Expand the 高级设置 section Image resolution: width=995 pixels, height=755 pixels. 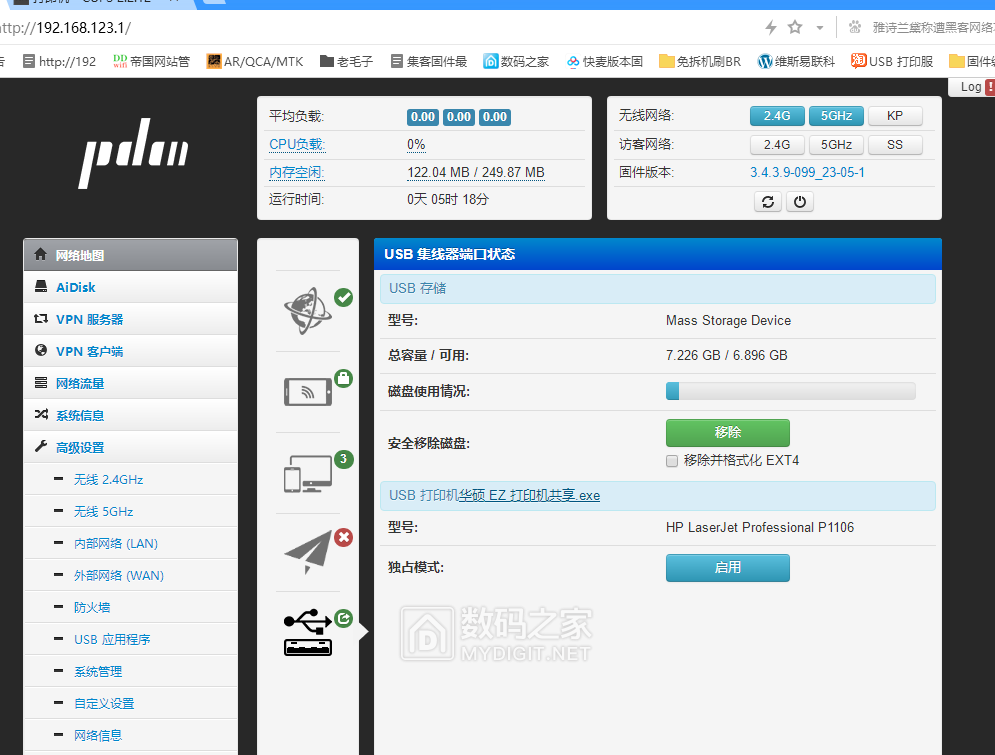click(79, 446)
